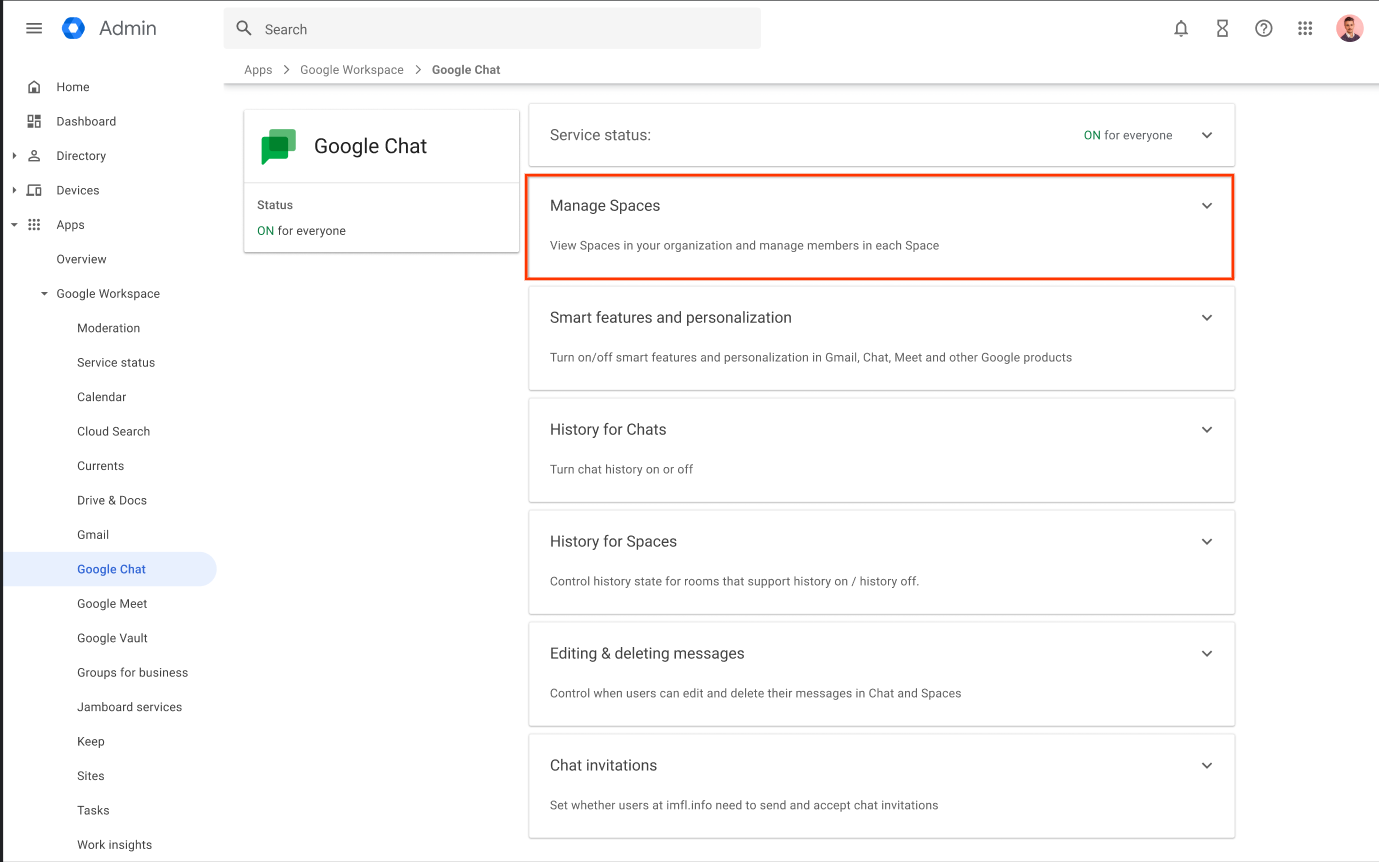
Task: Expand the Devices tree arrow
Action: (14, 190)
